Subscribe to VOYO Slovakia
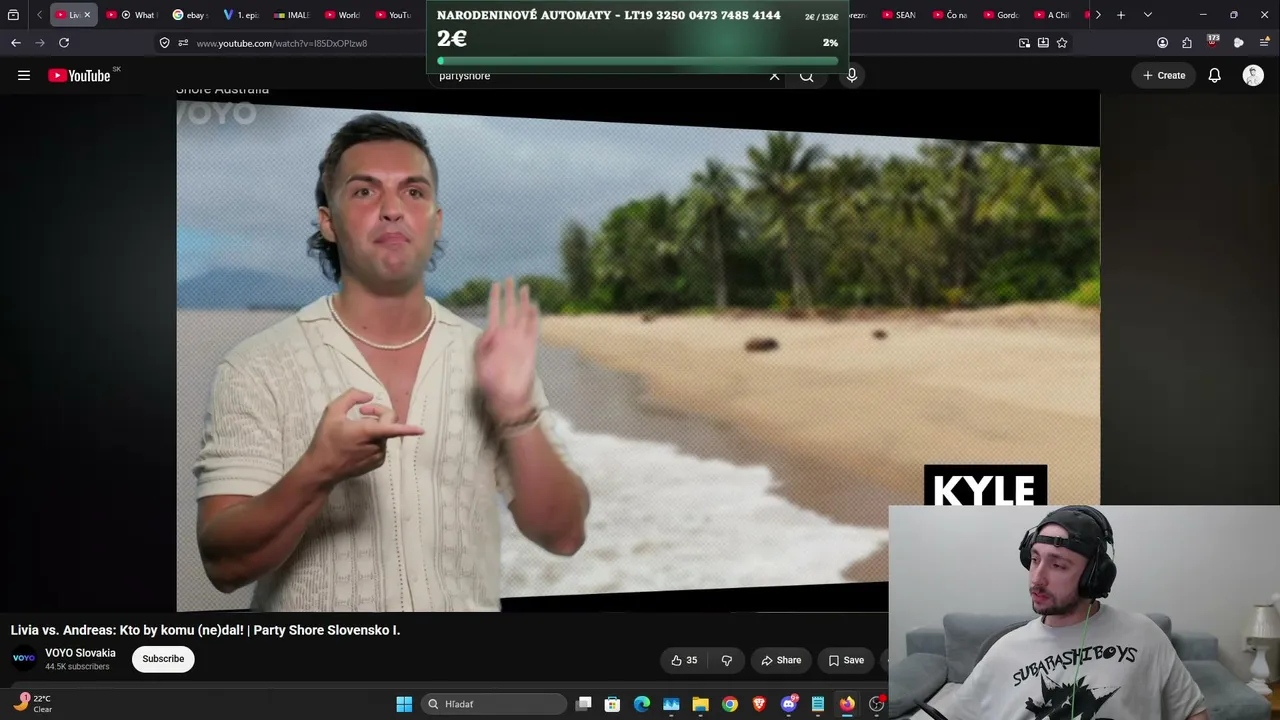Viewport: 1280px width, 720px height. (x=163, y=659)
